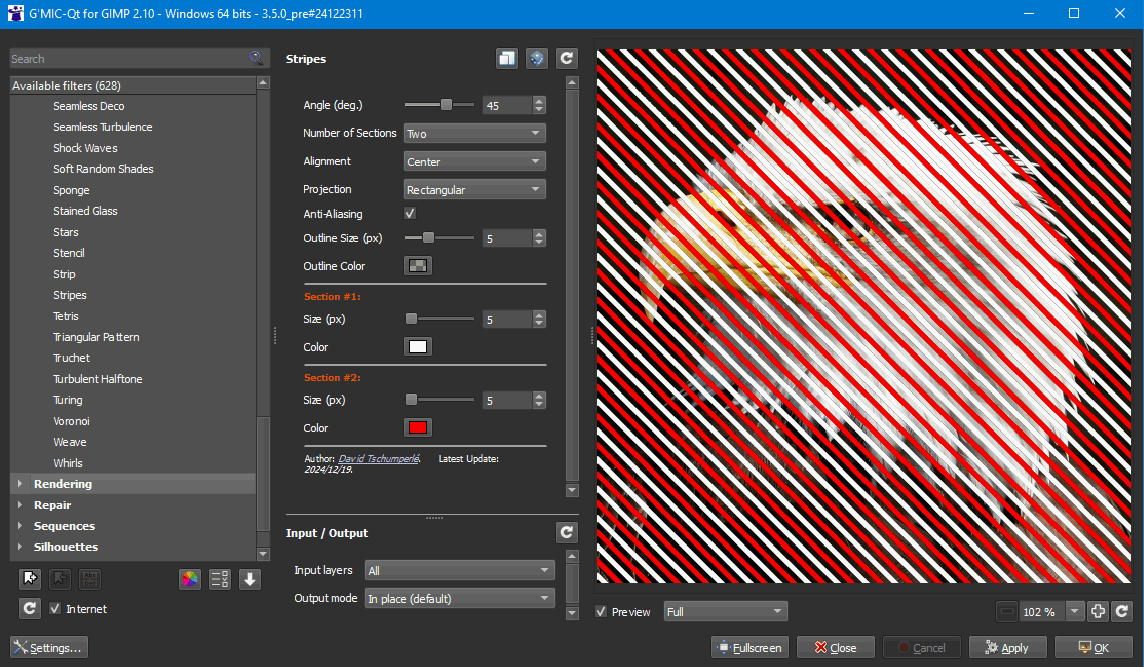Screen dimensions: 1144x667
Task: Open Number of Sections dropdown
Action: pos(474,134)
